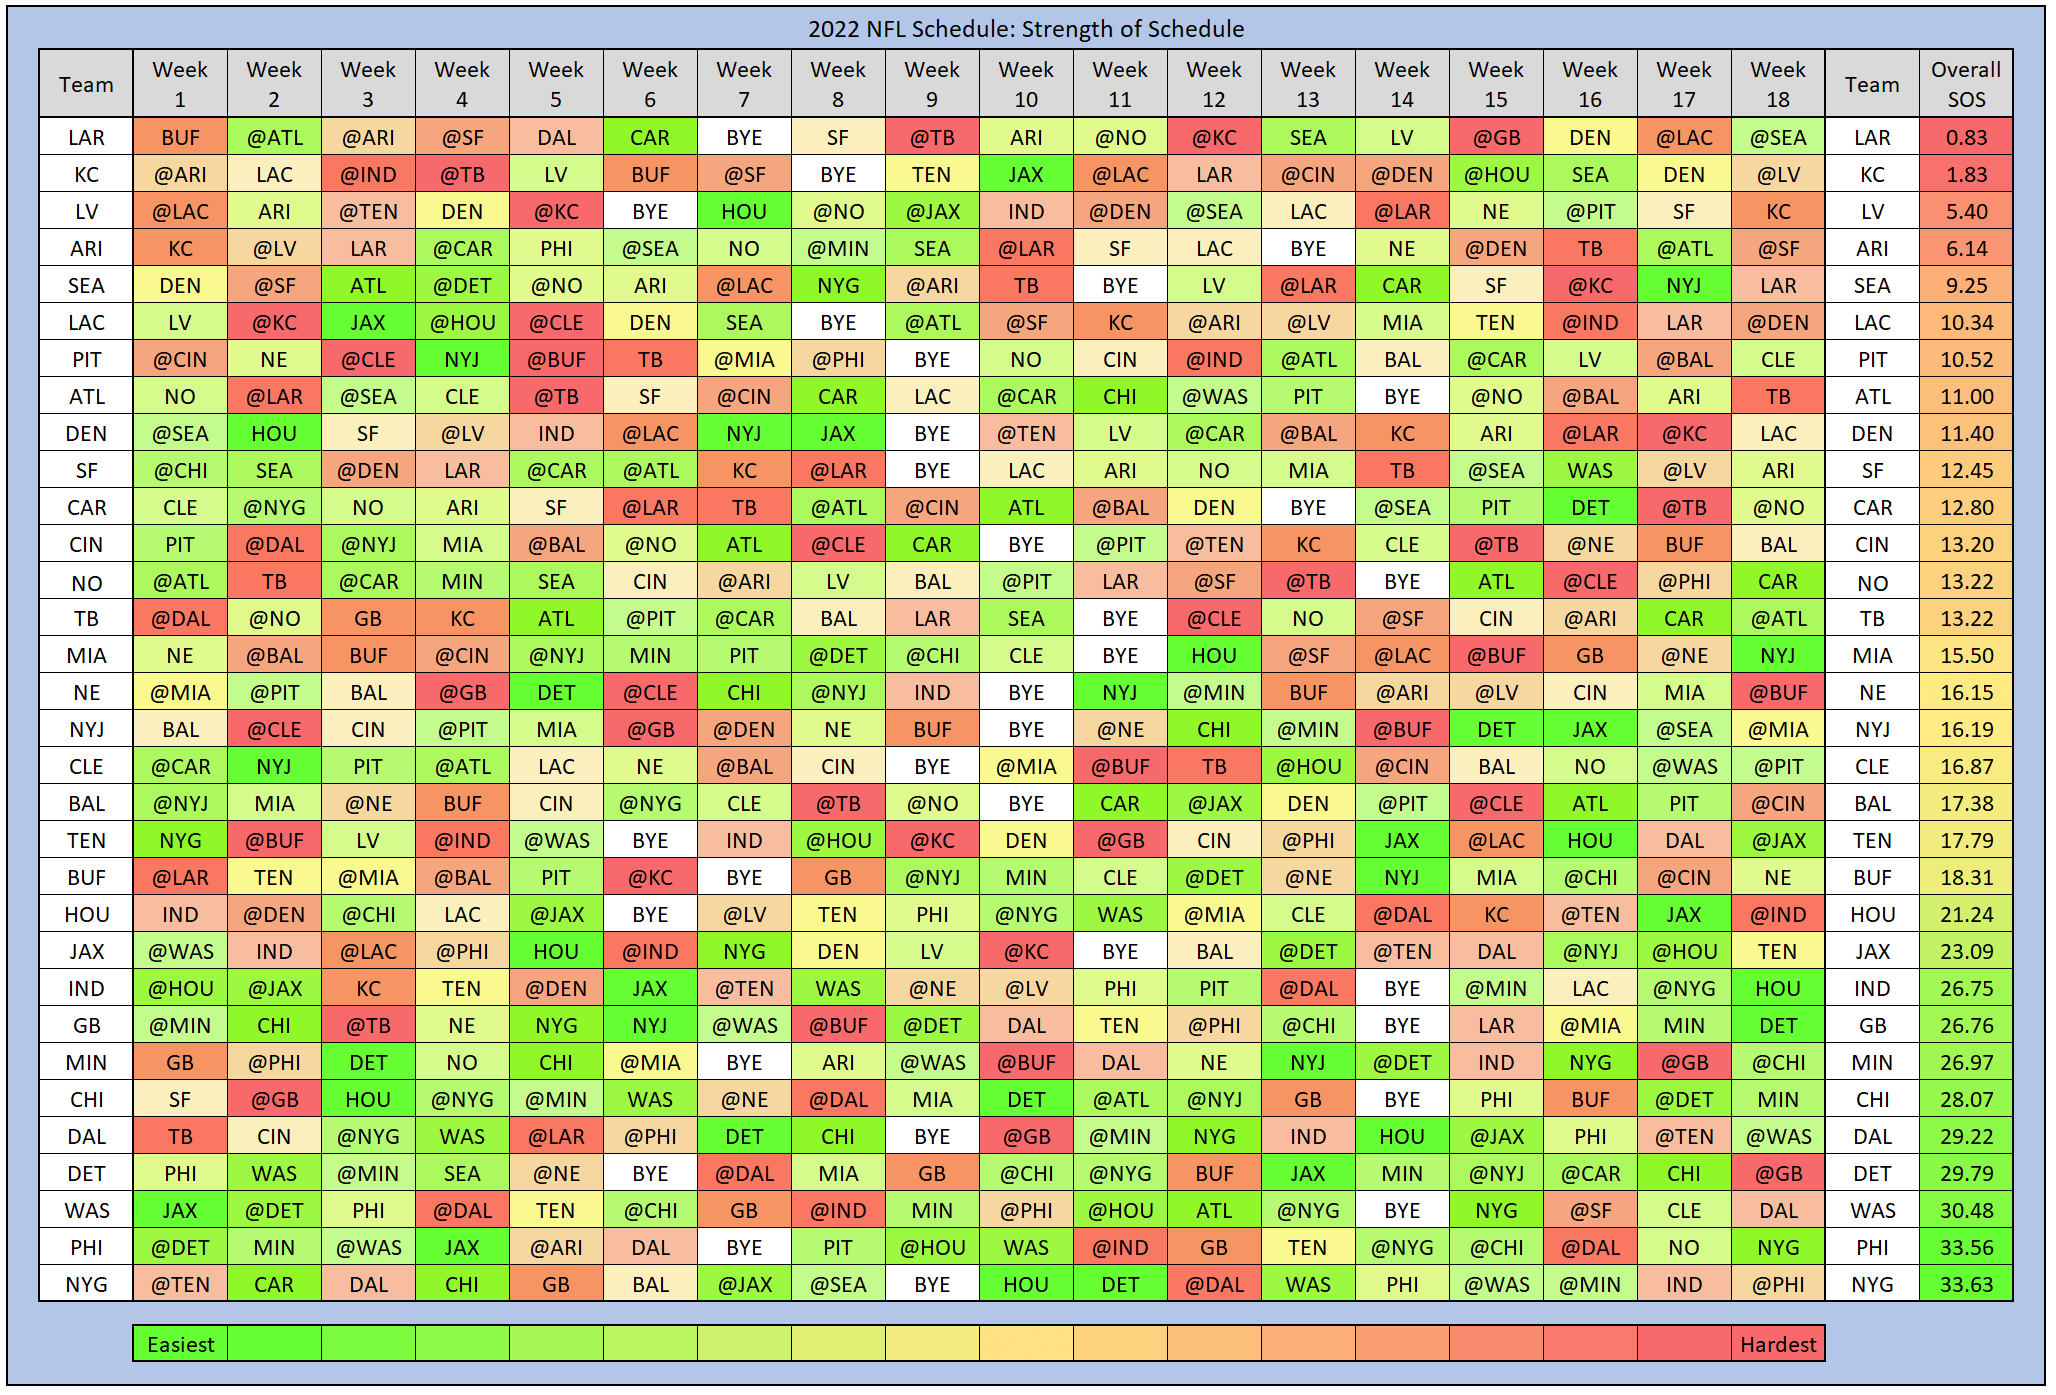Select NYG Week 10 cell HOU
Image resolution: width=2056 pixels, height=1395 pixels.
[1026, 1284]
